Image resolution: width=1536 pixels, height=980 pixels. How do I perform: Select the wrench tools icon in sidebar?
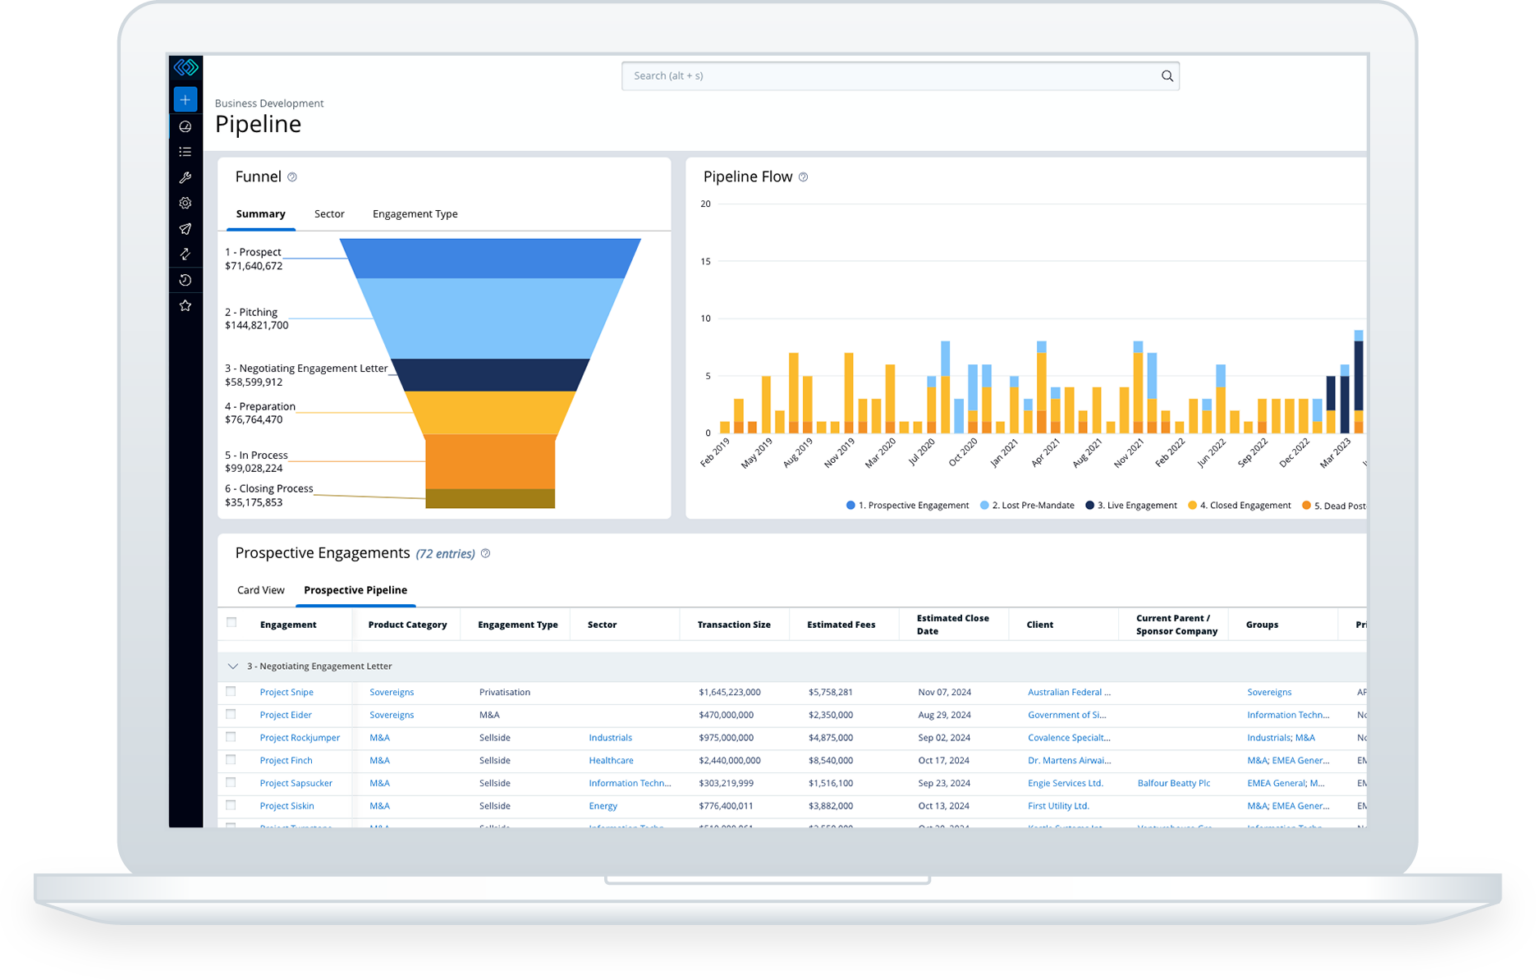pos(185,178)
